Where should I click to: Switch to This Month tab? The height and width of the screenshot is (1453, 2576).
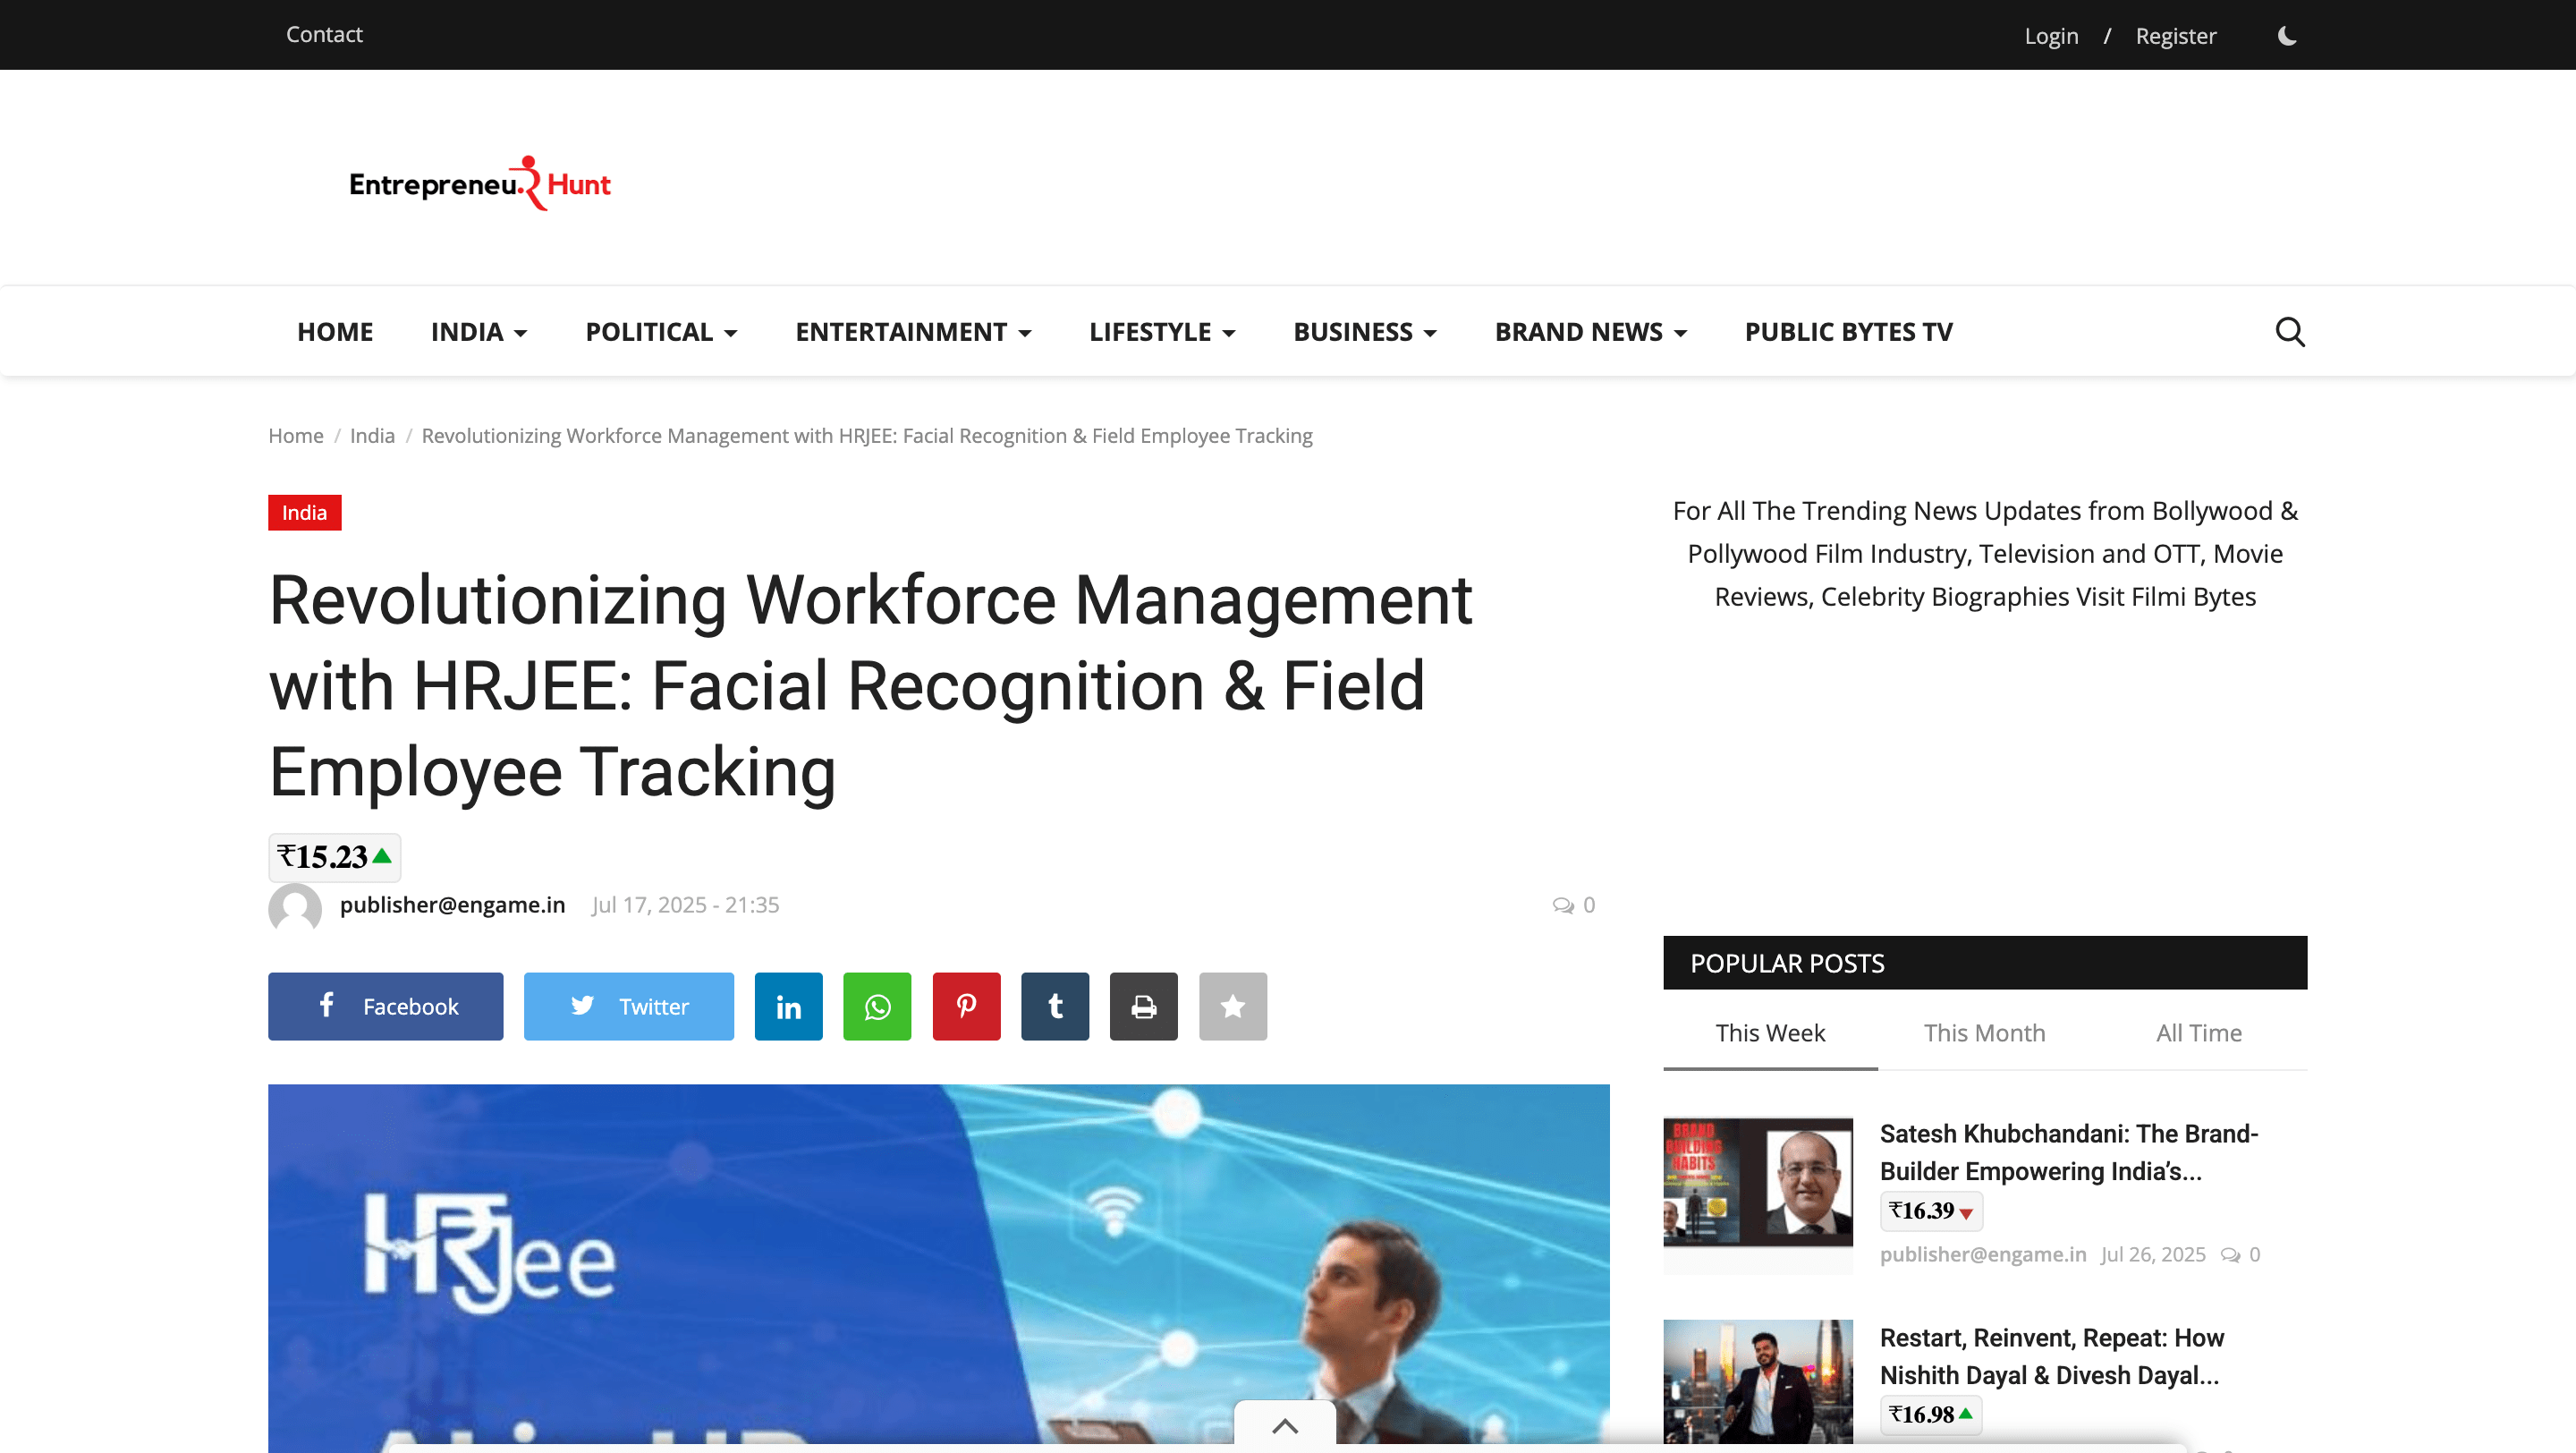coord(1984,1033)
